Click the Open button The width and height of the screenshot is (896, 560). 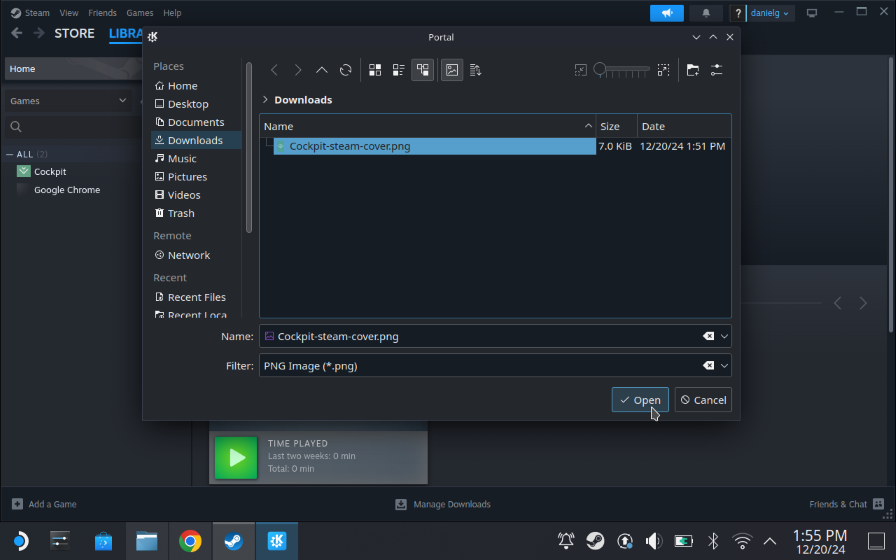coord(640,400)
